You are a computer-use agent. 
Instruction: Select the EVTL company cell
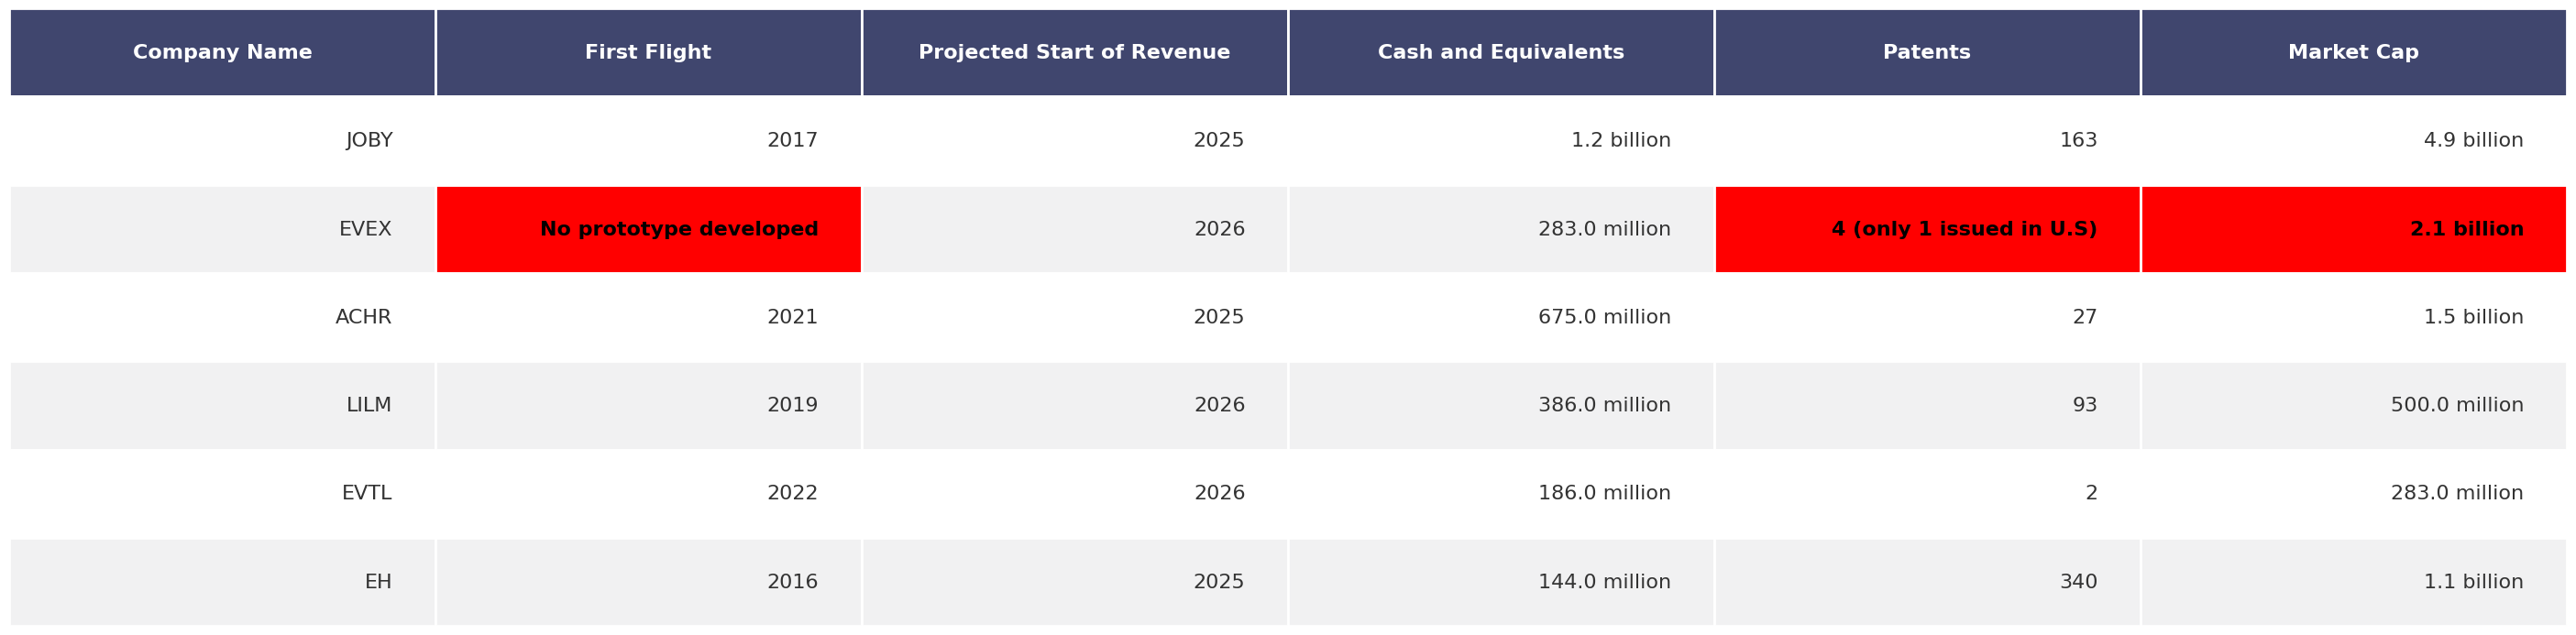click(222, 494)
